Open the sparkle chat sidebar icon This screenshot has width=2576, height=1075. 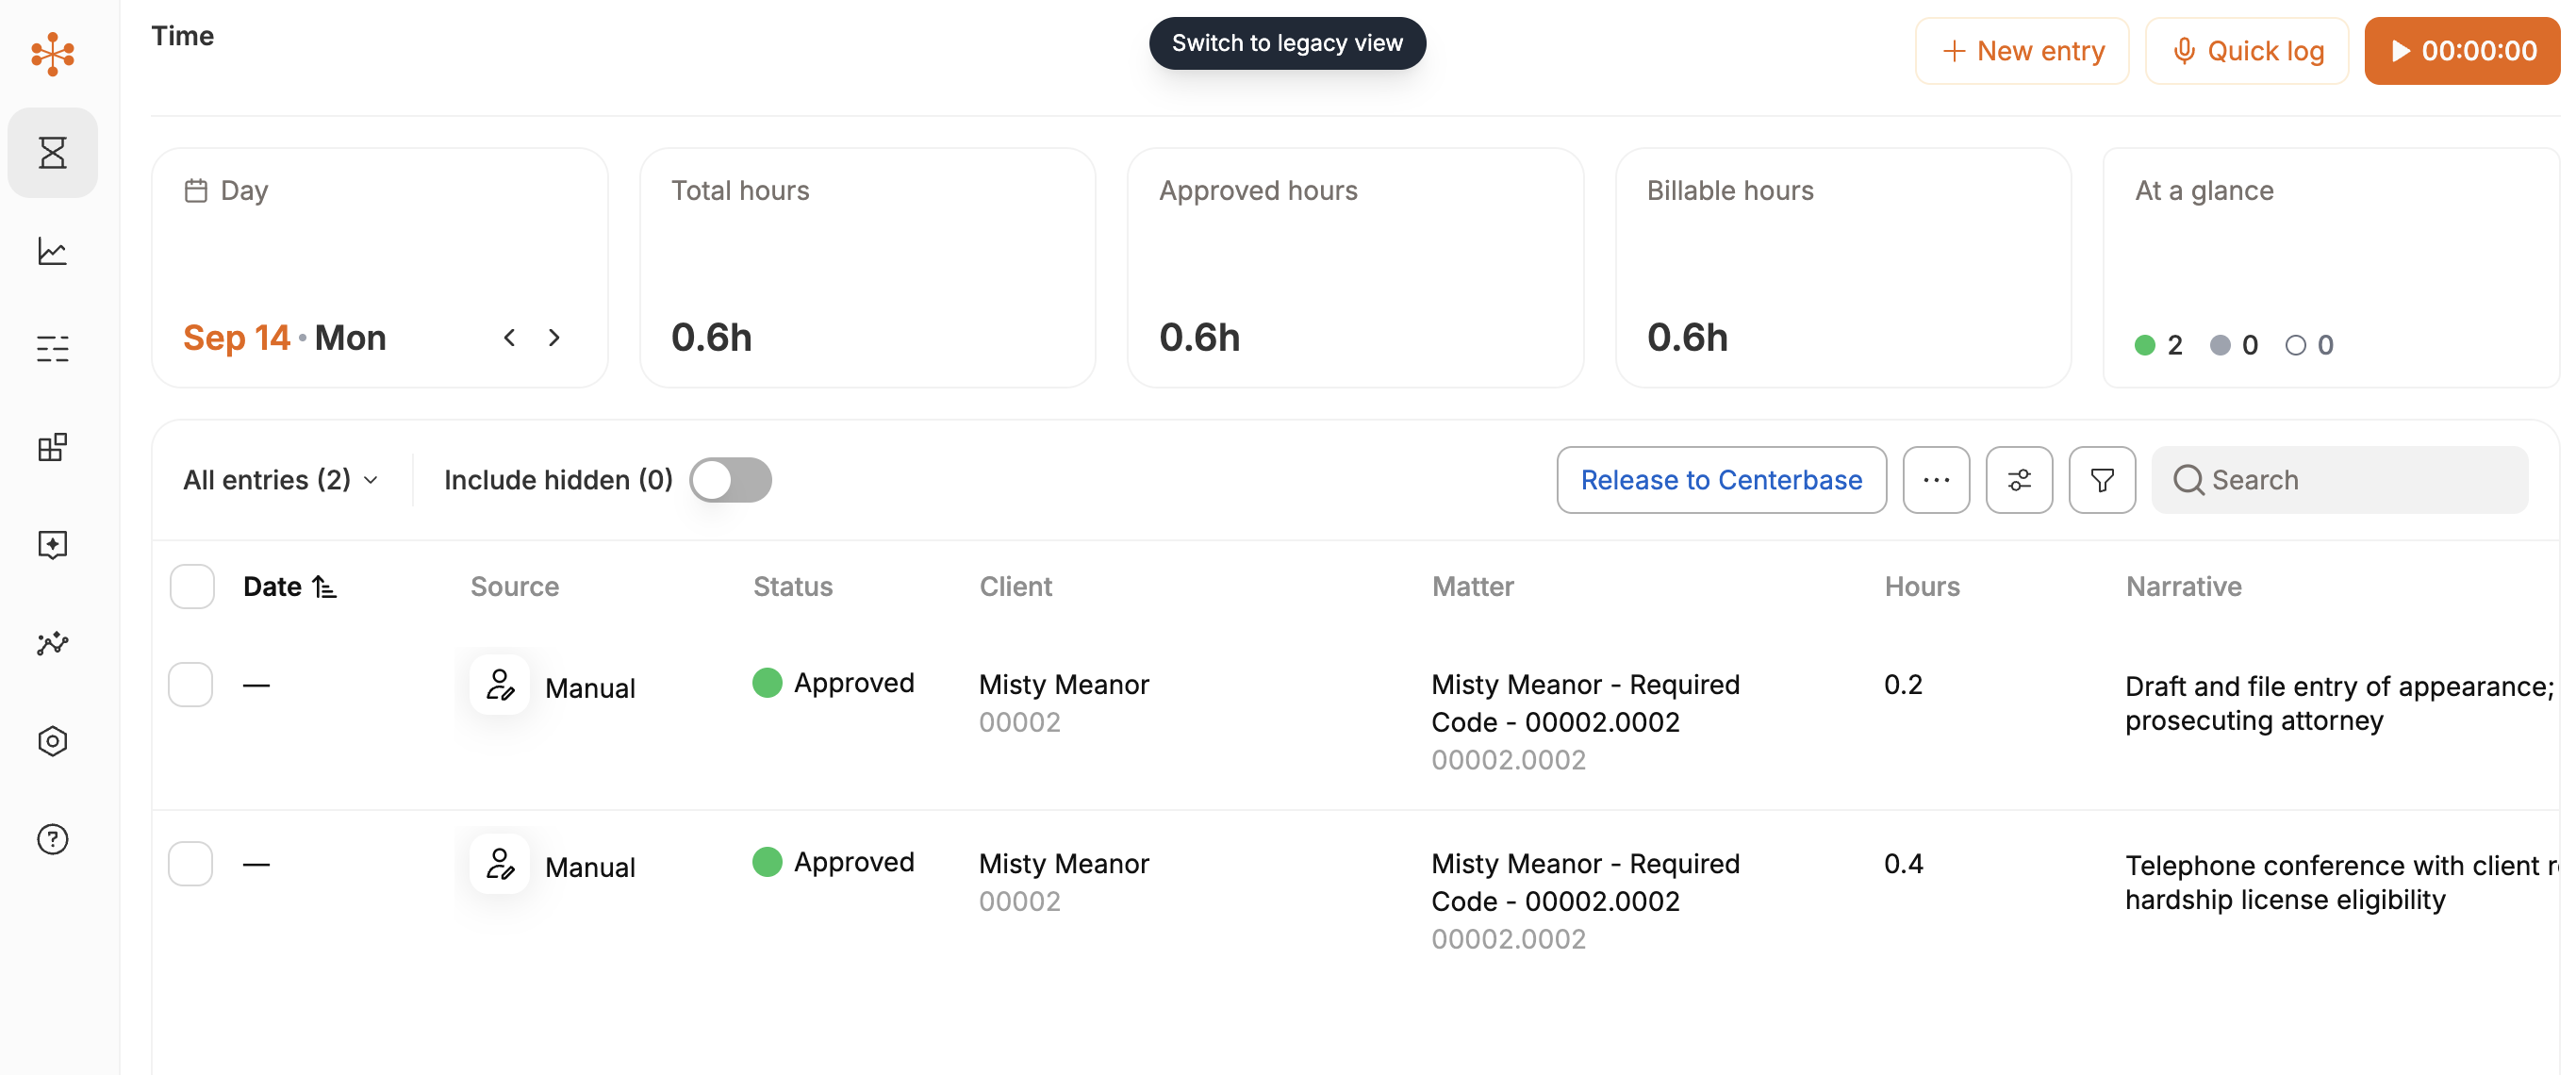52,545
